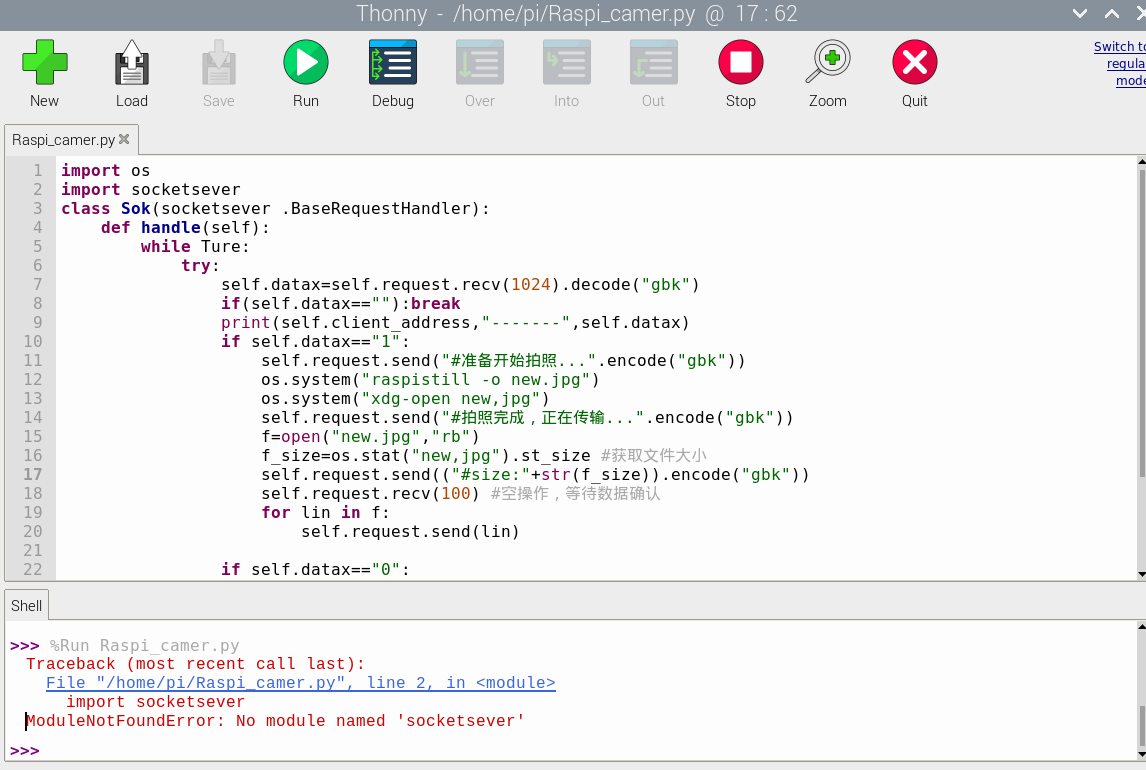Select the Raspi_camer.py editor tab
The image size is (1146, 770).
64,140
